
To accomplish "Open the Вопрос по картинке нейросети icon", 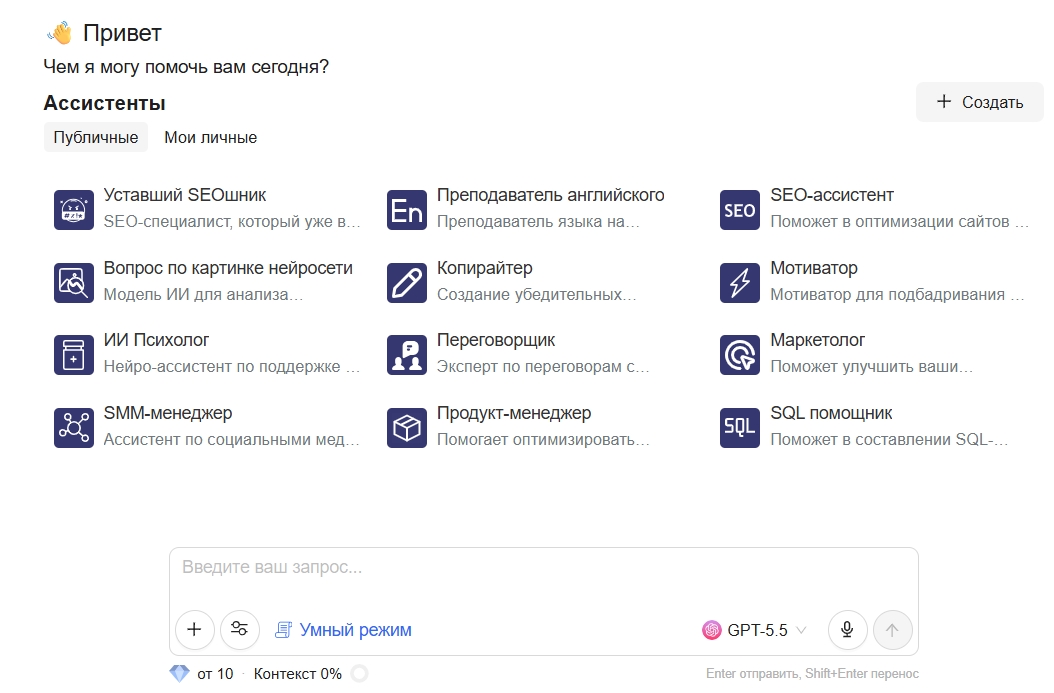I will tap(74, 283).
